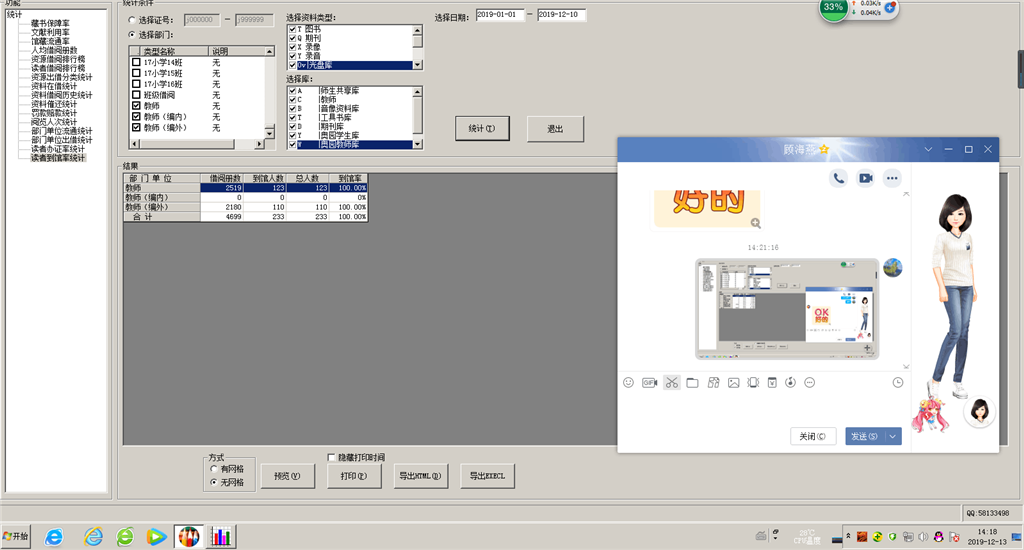Send a picture with the image icon
This screenshot has width=1024, height=550.
733,383
